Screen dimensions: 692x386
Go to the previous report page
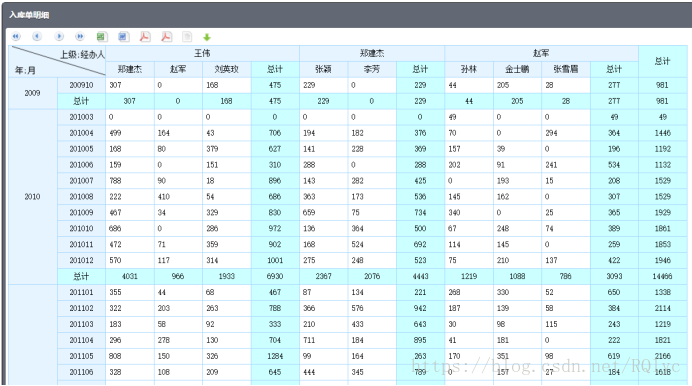tap(37, 37)
